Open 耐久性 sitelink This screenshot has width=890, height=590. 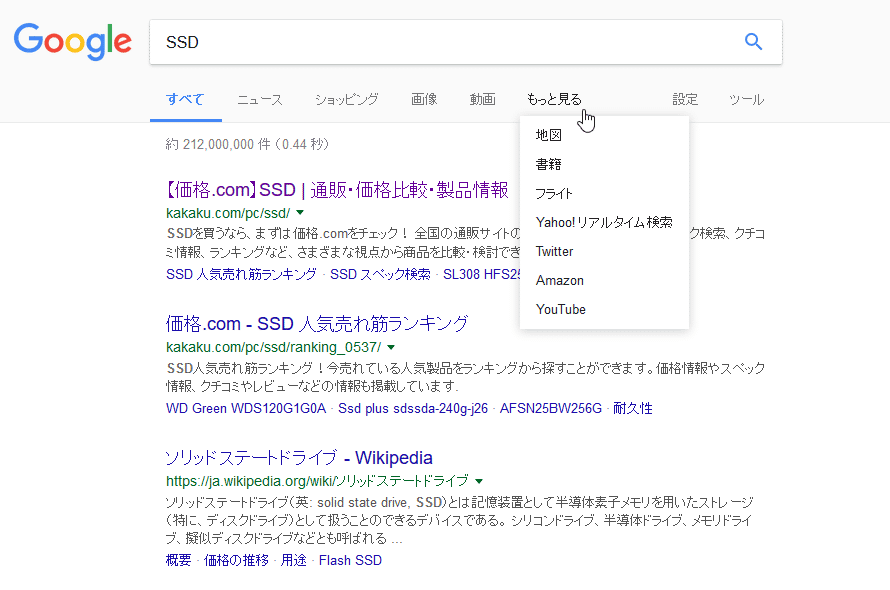633,408
